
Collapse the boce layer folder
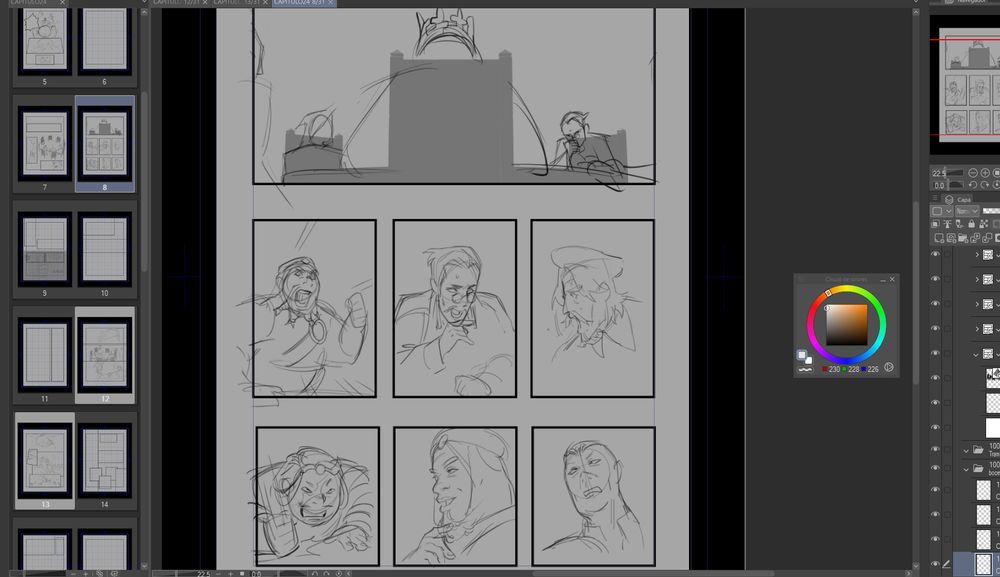[x=966, y=469]
